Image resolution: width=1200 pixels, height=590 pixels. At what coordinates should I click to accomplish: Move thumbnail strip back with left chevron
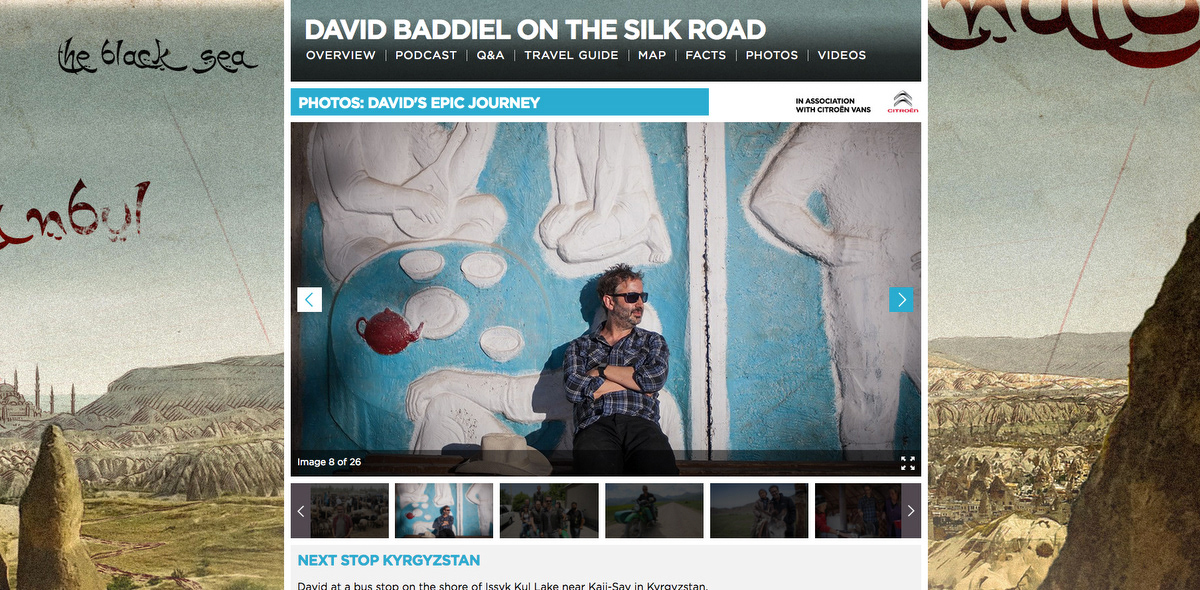[300, 510]
